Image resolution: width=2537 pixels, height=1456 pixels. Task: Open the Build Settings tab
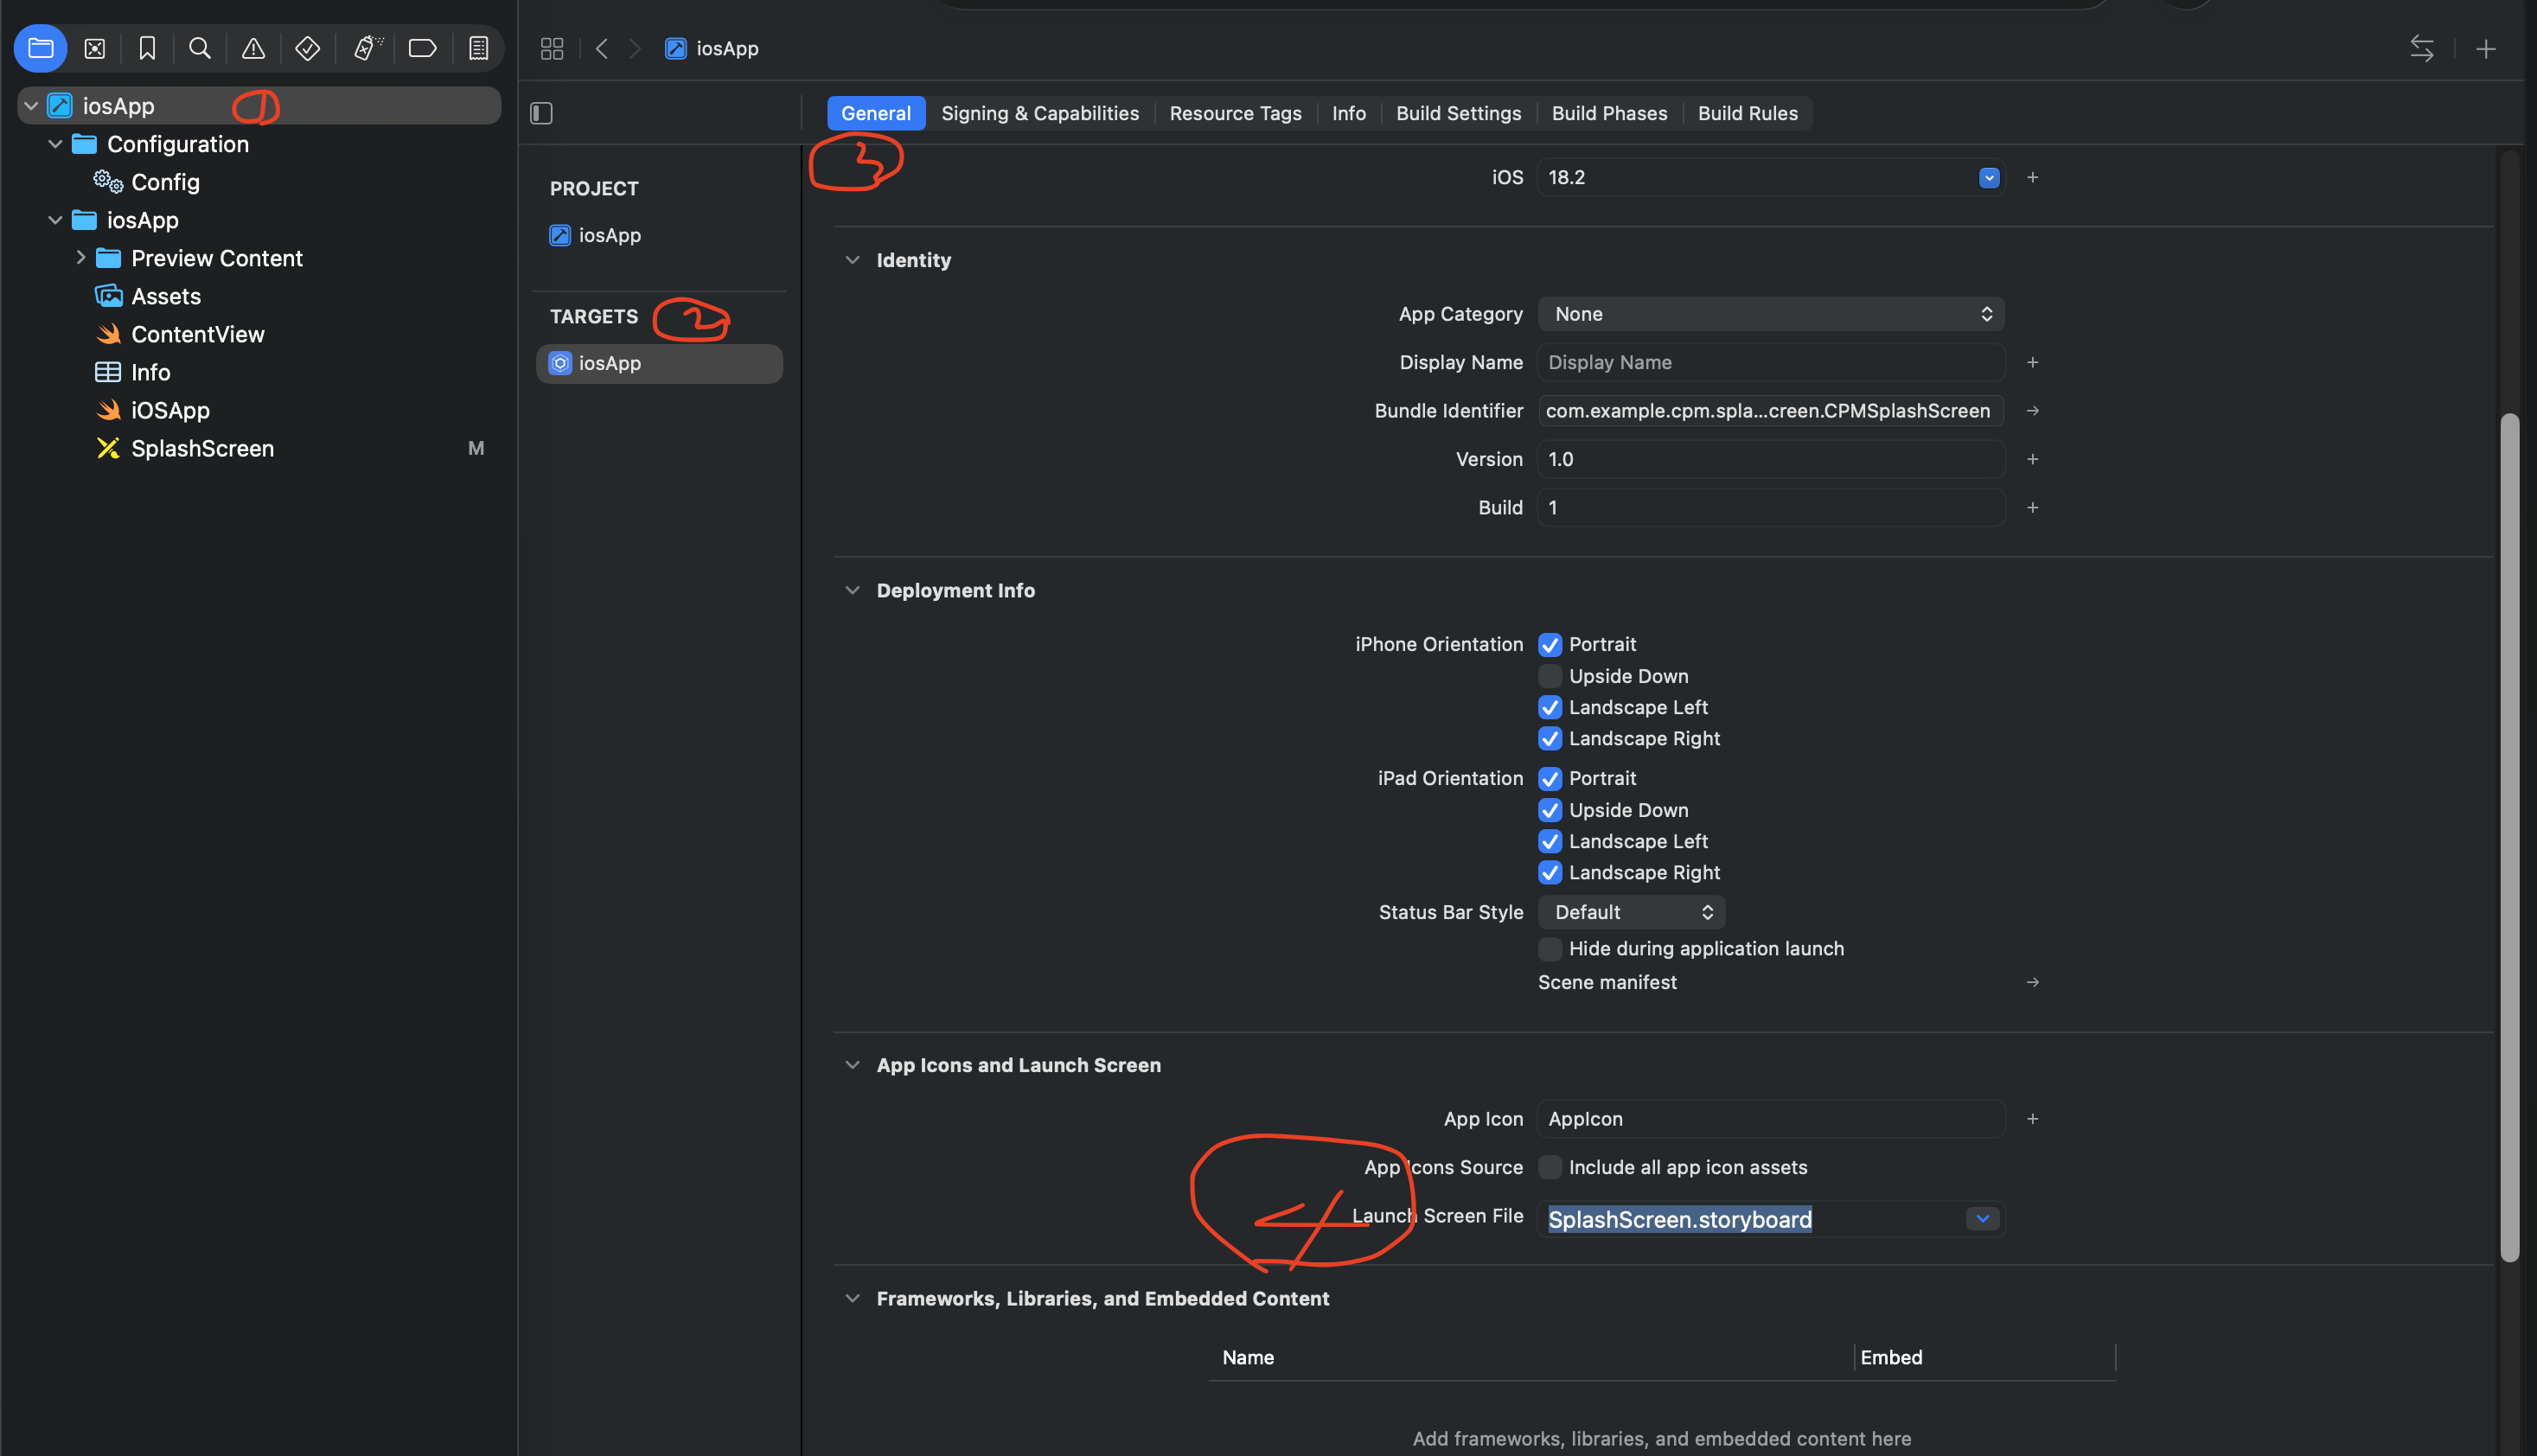[x=1458, y=113]
